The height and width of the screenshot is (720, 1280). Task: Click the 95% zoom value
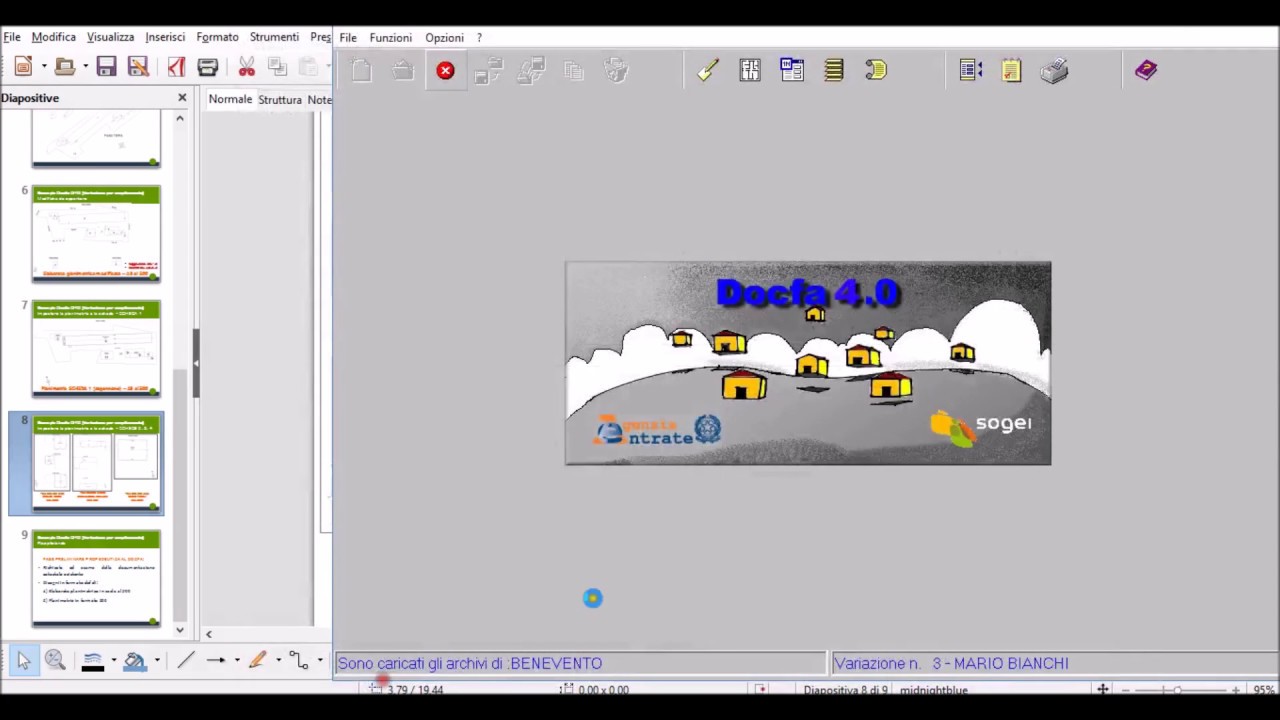(1264, 690)
